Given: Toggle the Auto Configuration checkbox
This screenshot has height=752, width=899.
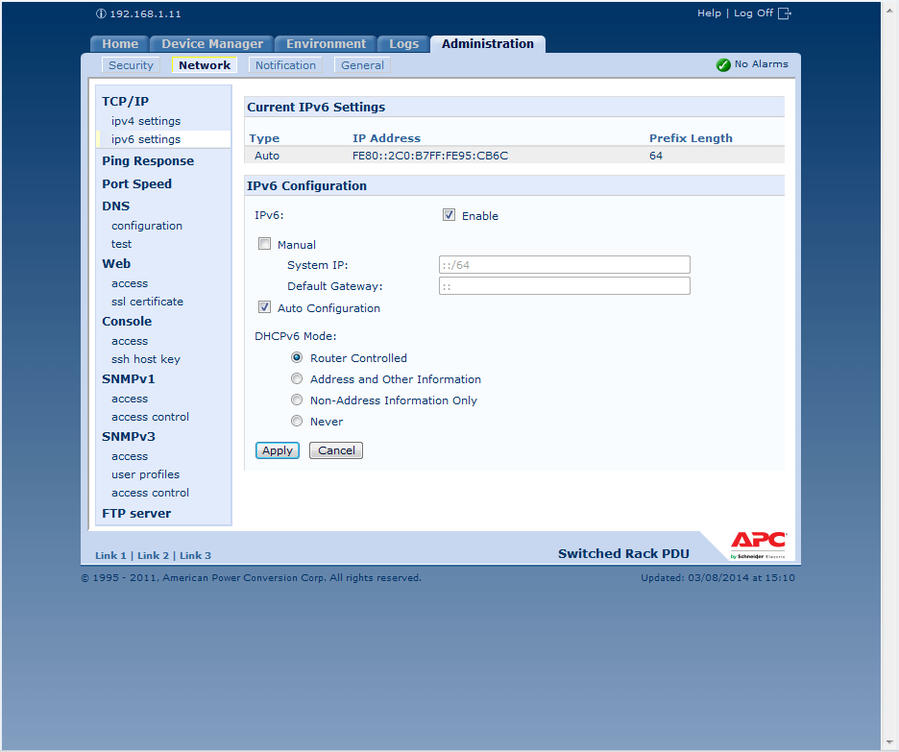Looking at the screenshot, I should point(265,308).
